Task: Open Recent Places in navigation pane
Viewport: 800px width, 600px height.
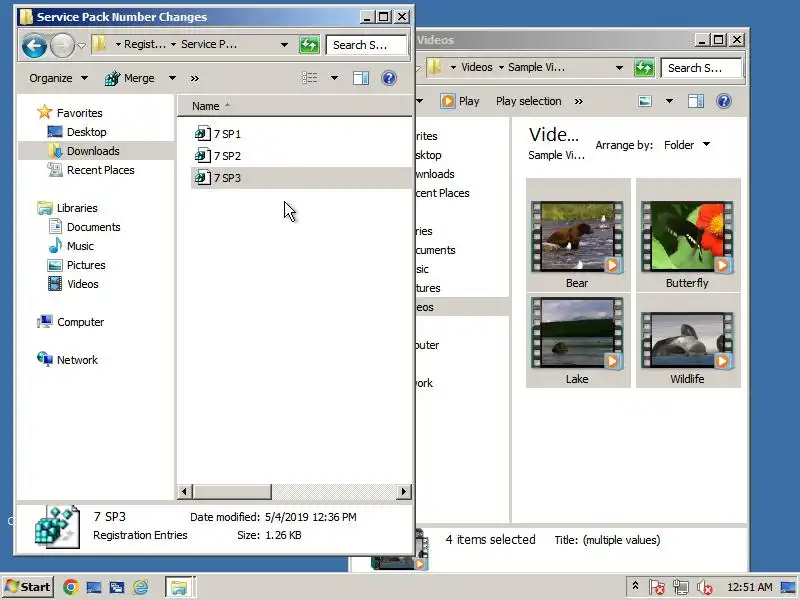Action: 90,170
